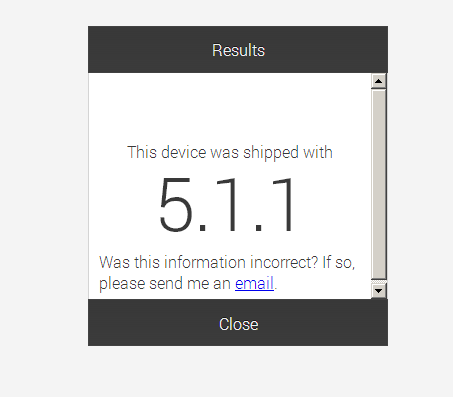Click the word 'shipped' in the message

[x=271, y=153]
